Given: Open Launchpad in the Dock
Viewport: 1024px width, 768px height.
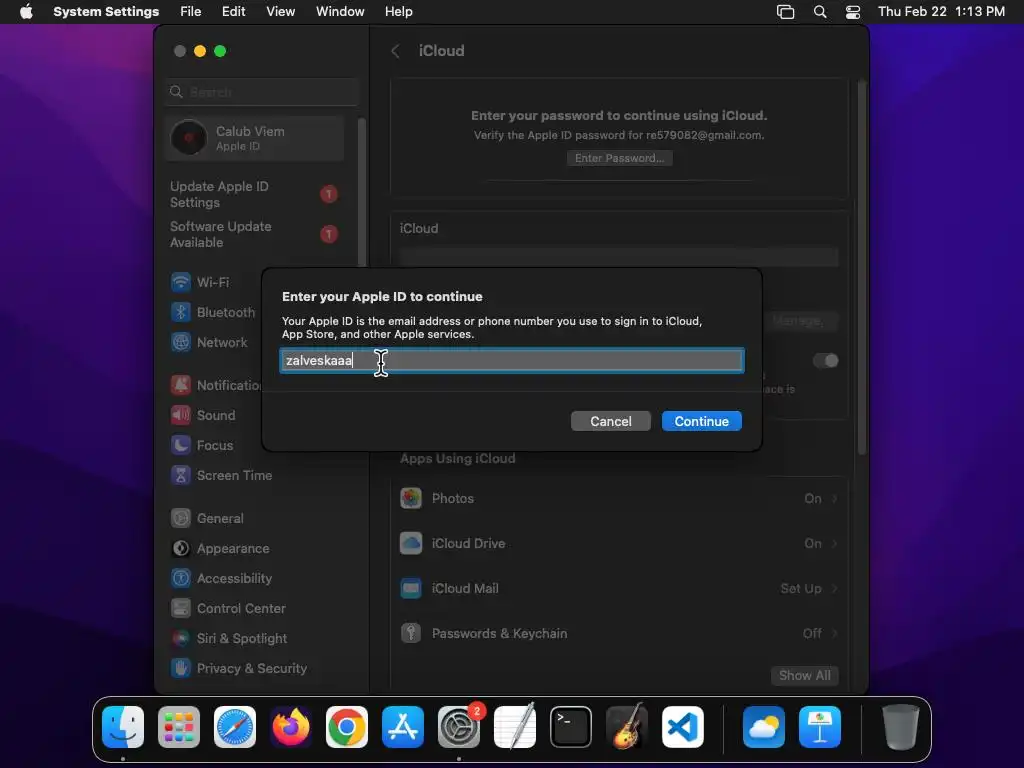Looking at the screenshot, I should pyautogui.click(x=179, y=727).
